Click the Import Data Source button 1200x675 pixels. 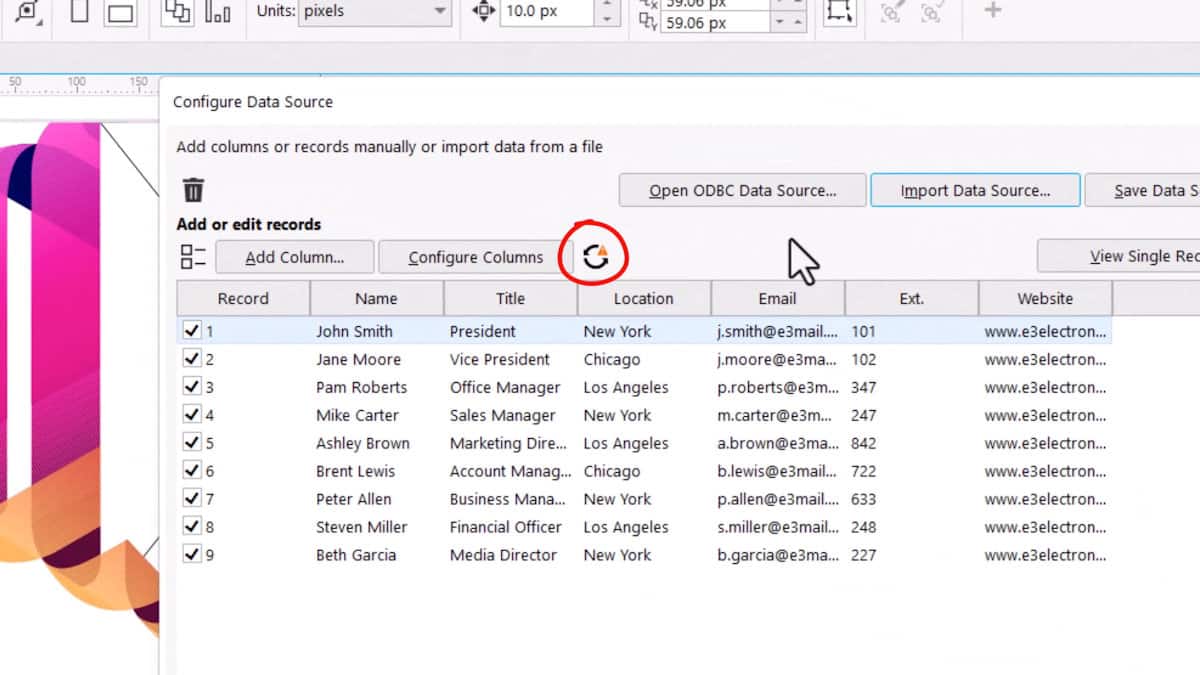[975, 190]
